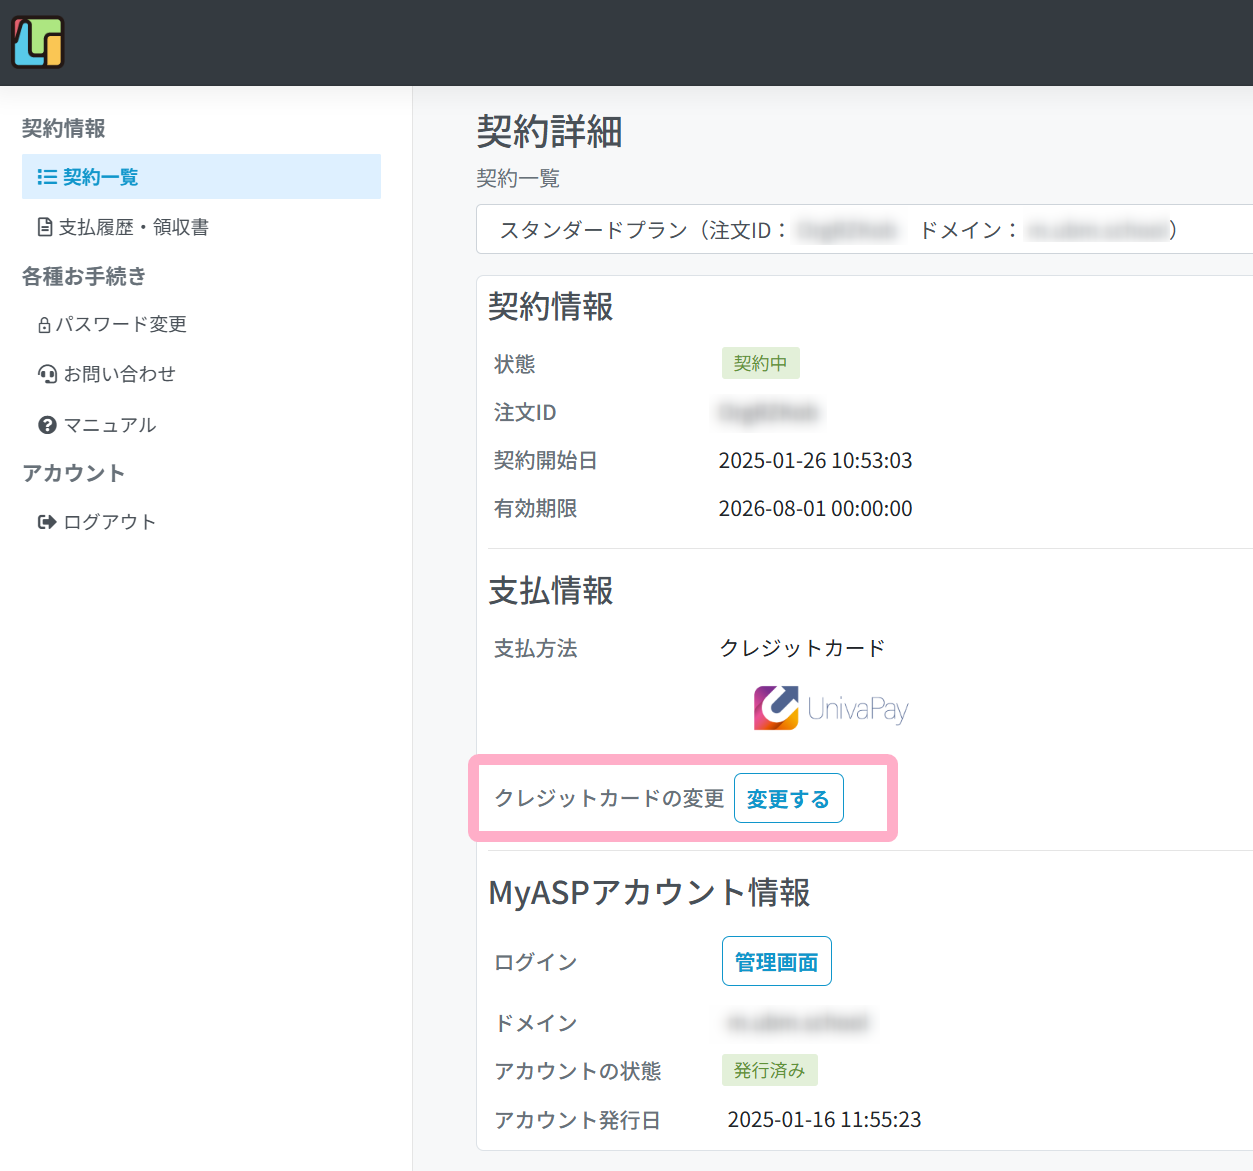
Task: Click the question mark icon beside マニュアル
Action: coord(47,425)
